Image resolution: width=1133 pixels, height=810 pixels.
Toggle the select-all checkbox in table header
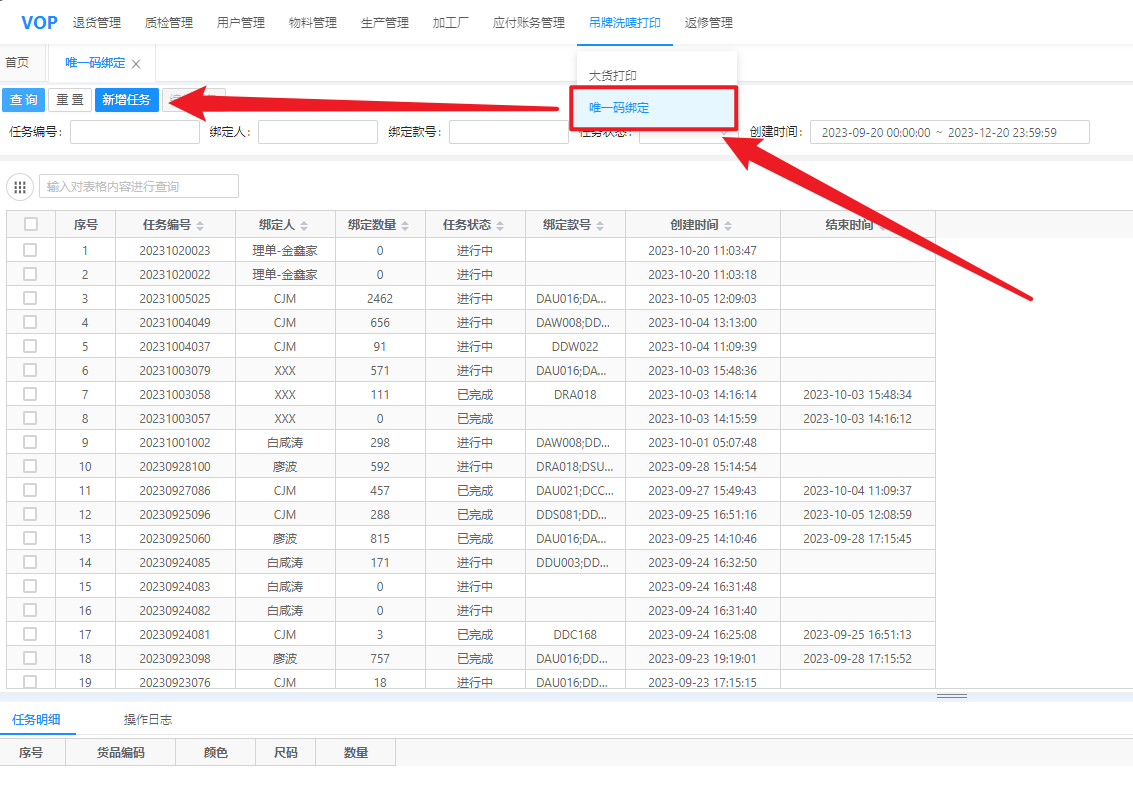tap(31, 225)
